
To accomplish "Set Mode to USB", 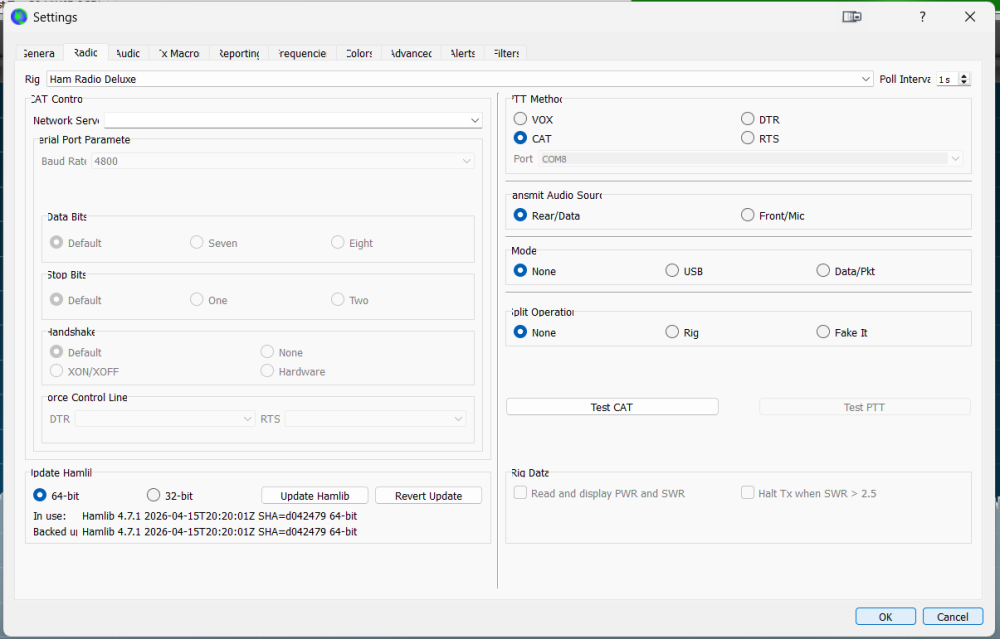I will coord(684,271).
